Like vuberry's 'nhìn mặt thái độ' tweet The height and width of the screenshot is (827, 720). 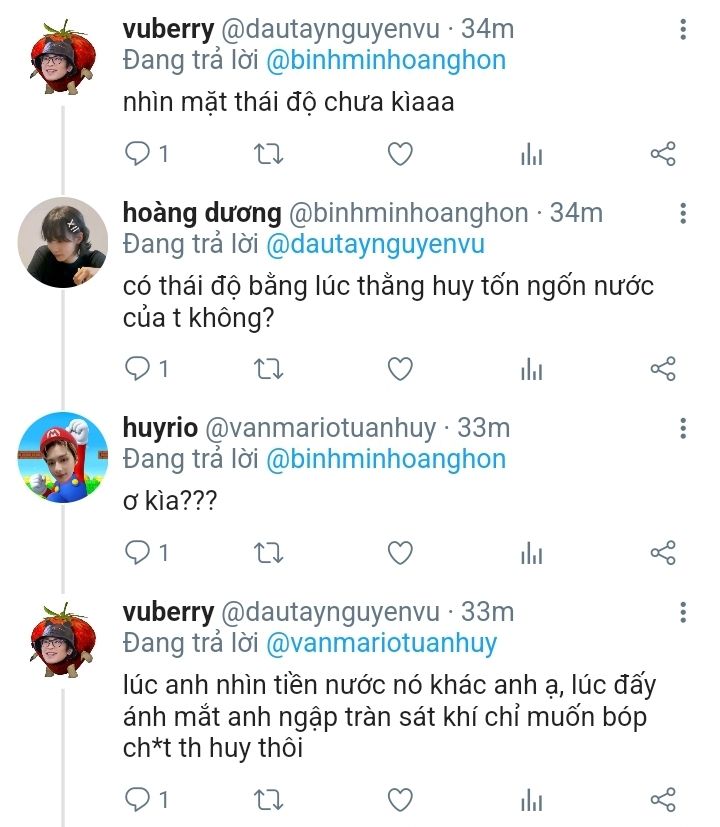tap(400, 154)
